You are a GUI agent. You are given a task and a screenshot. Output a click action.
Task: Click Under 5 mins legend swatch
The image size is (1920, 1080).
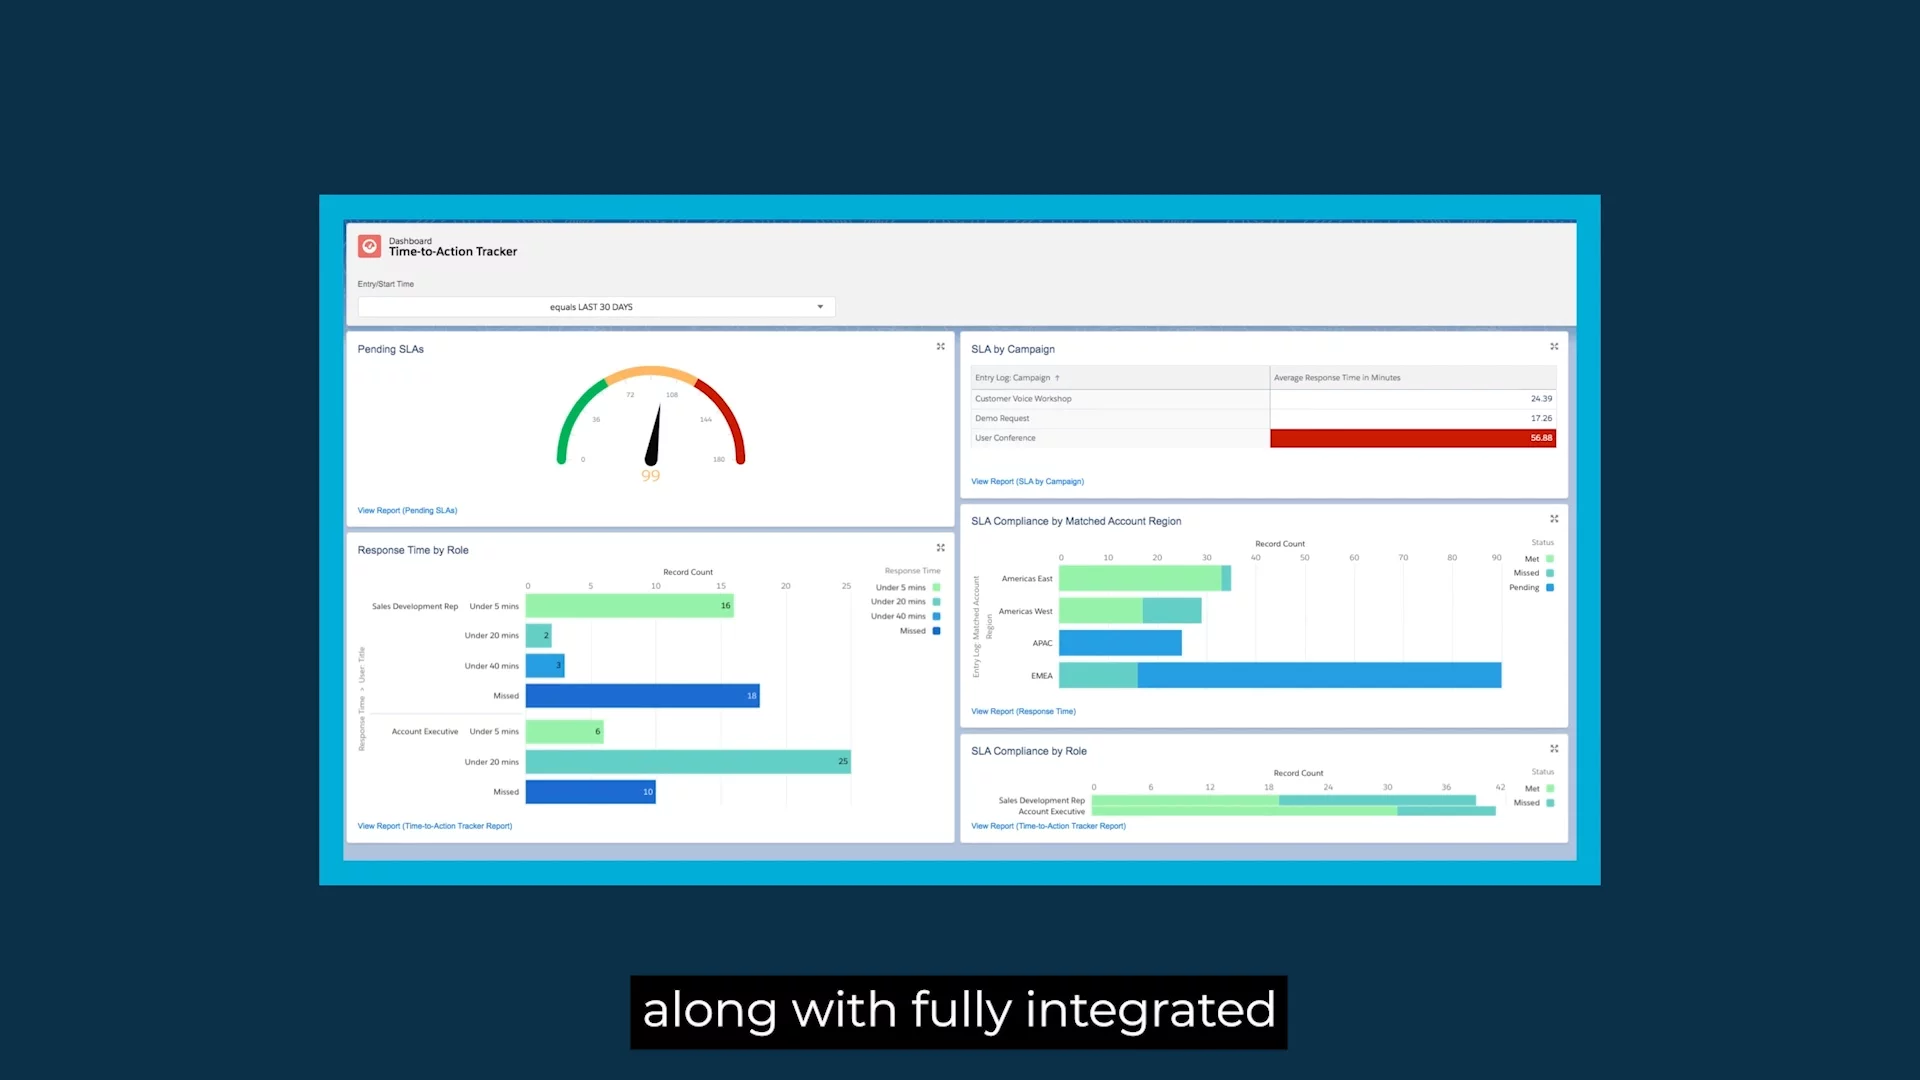point(936,588)
